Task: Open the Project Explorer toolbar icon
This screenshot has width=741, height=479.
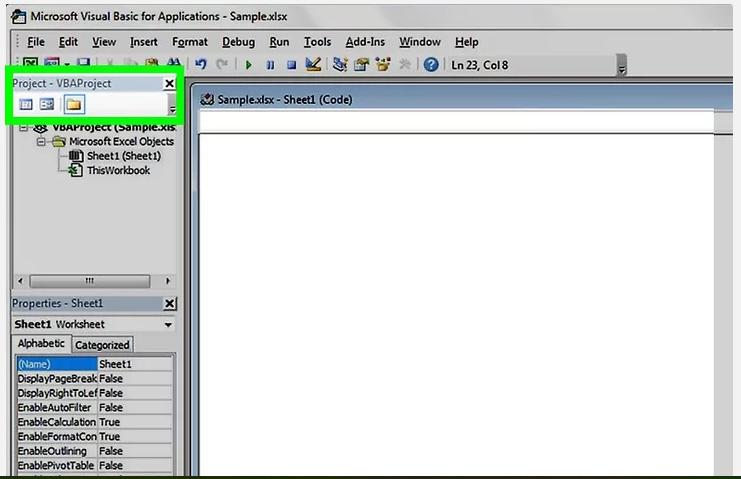Action: (340, 65)
